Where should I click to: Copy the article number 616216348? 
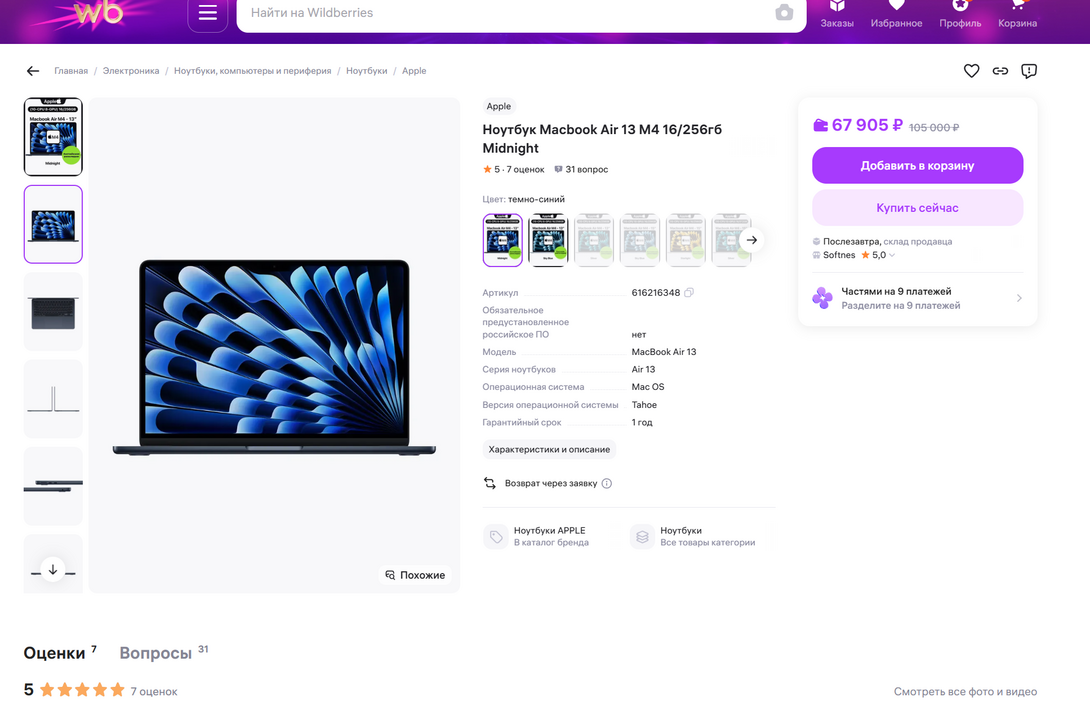(x=689, y=293)
